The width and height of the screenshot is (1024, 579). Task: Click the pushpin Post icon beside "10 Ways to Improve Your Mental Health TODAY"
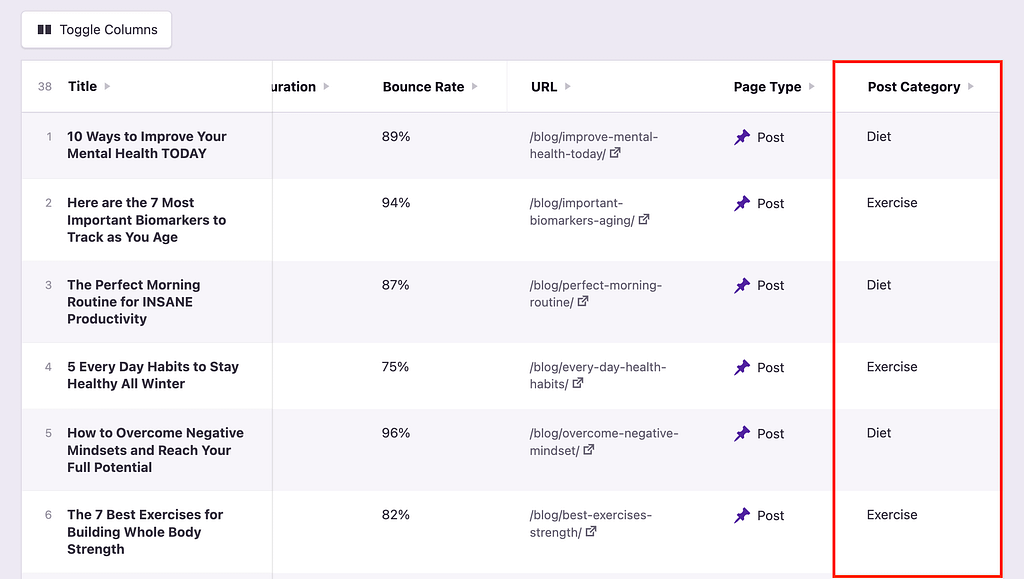742,137
